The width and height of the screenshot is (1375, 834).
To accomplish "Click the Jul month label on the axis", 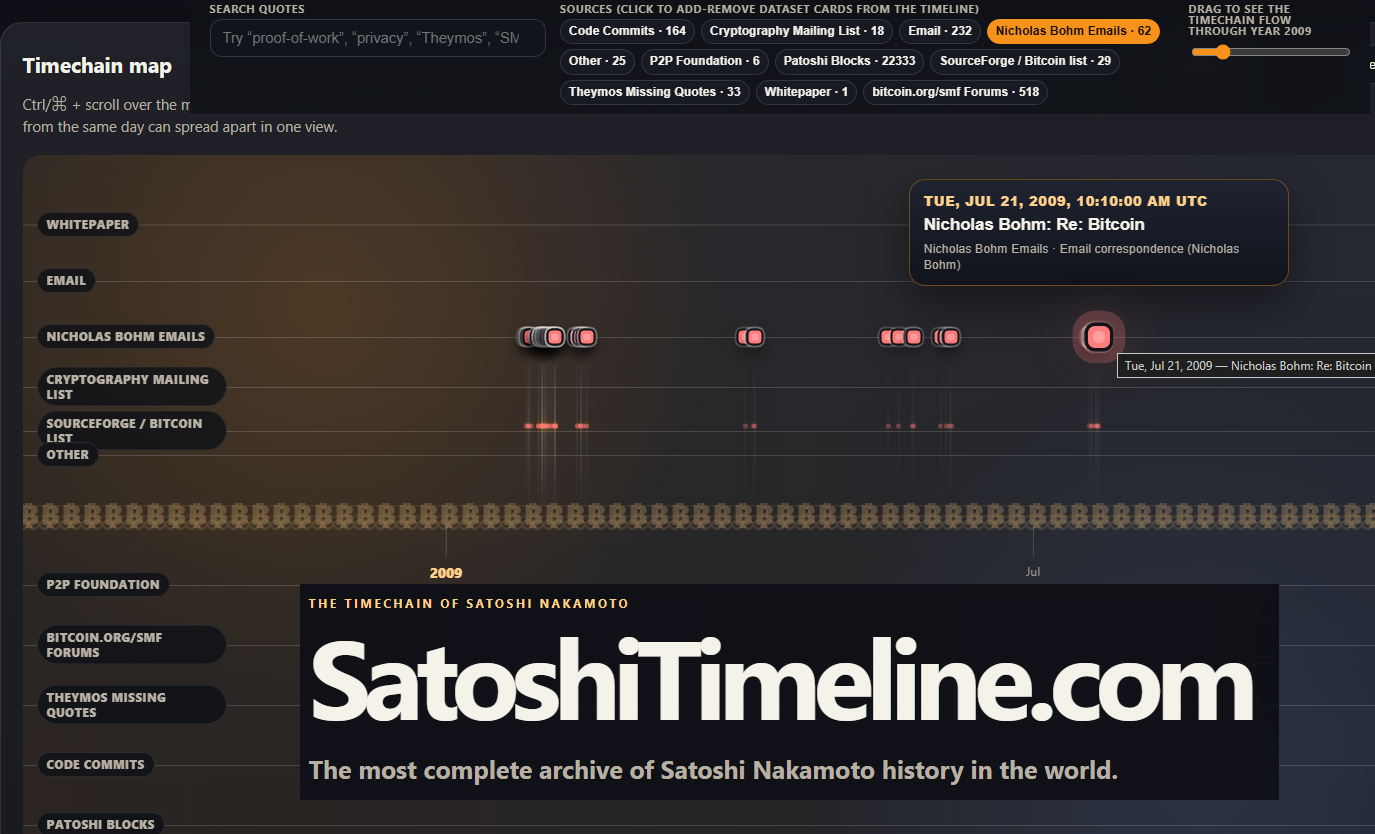I will pyautogui.click(x=1033, y=572).
